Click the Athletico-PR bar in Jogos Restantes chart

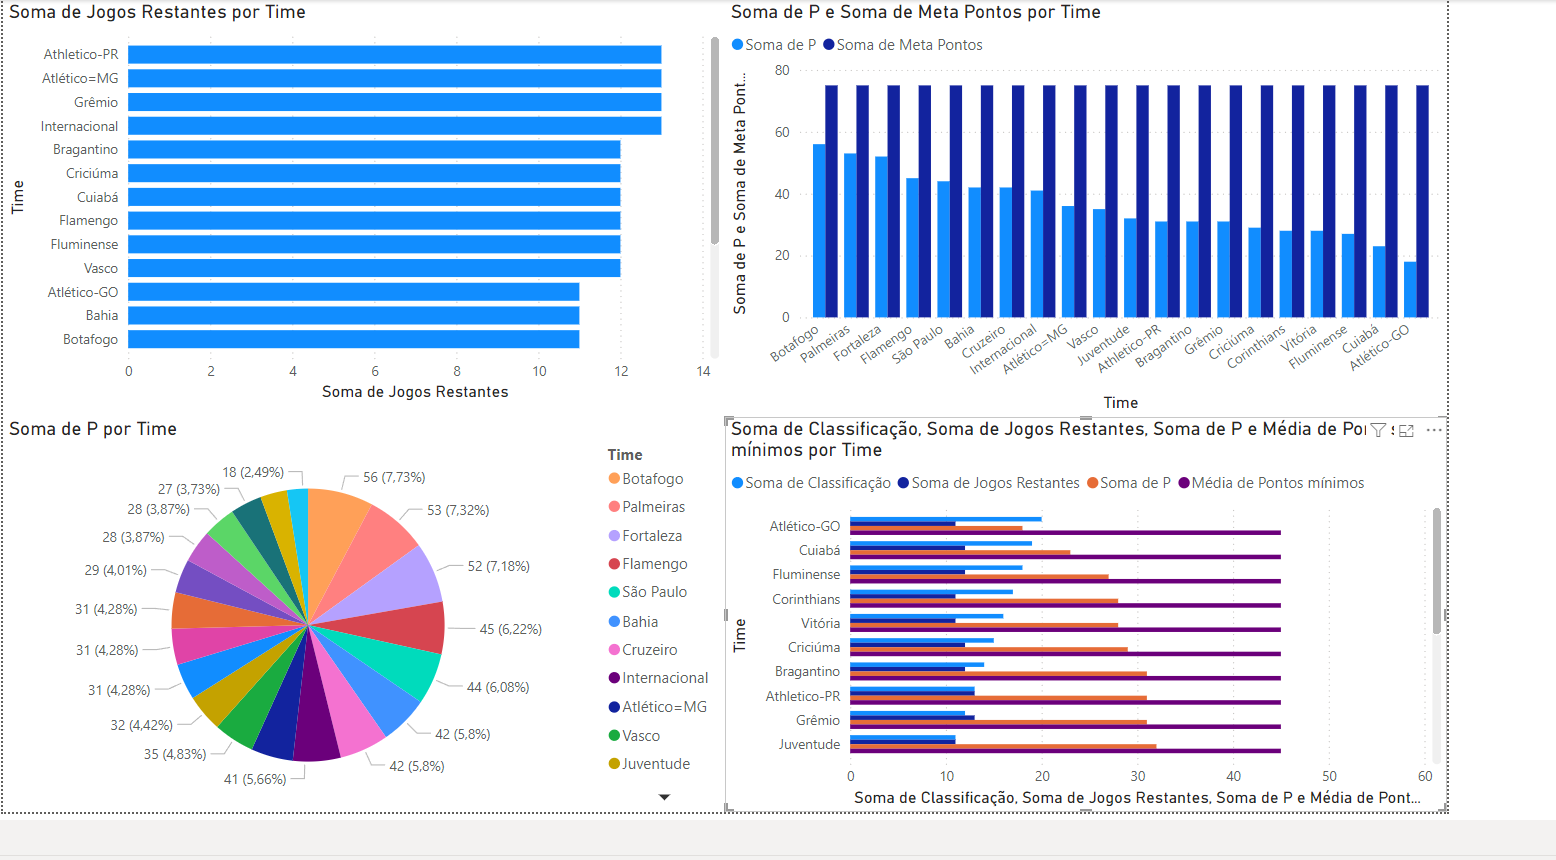(394, 54)
